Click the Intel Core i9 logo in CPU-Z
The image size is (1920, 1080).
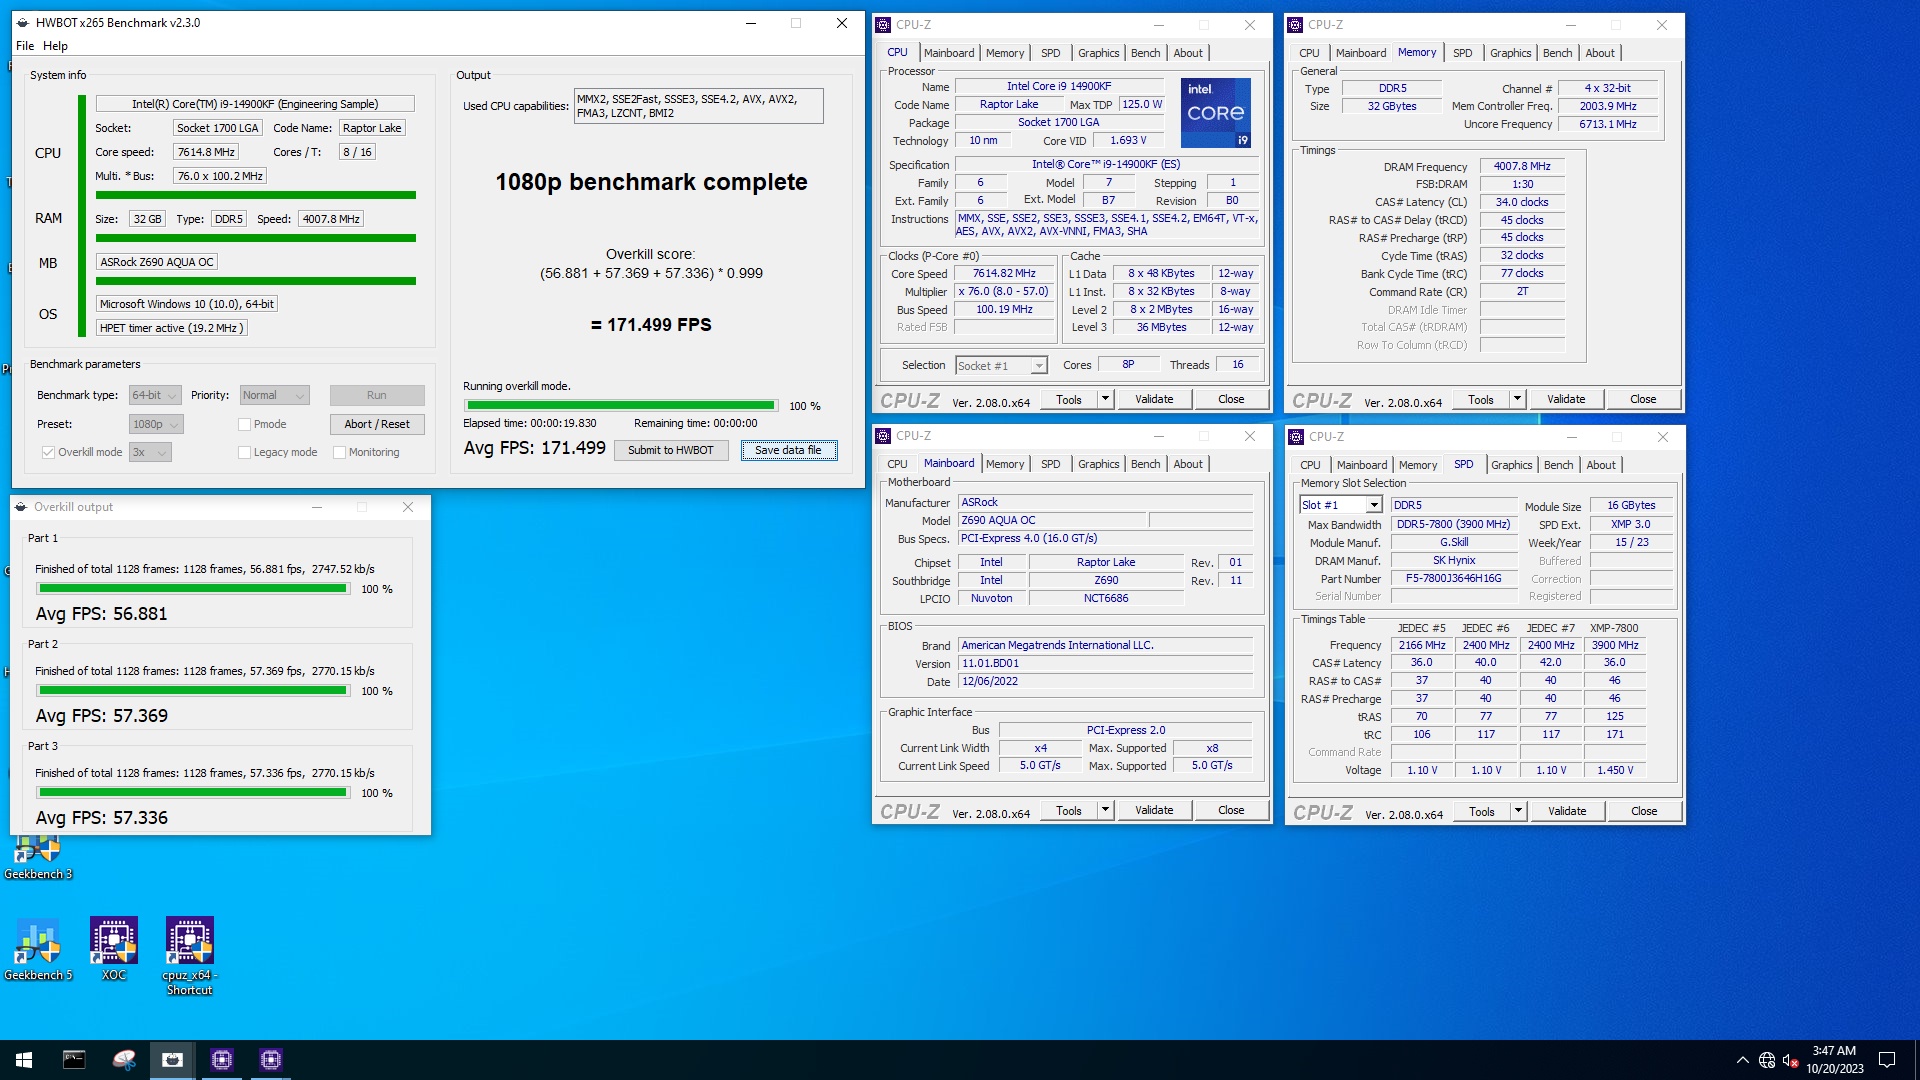(x=1216, y=113)
